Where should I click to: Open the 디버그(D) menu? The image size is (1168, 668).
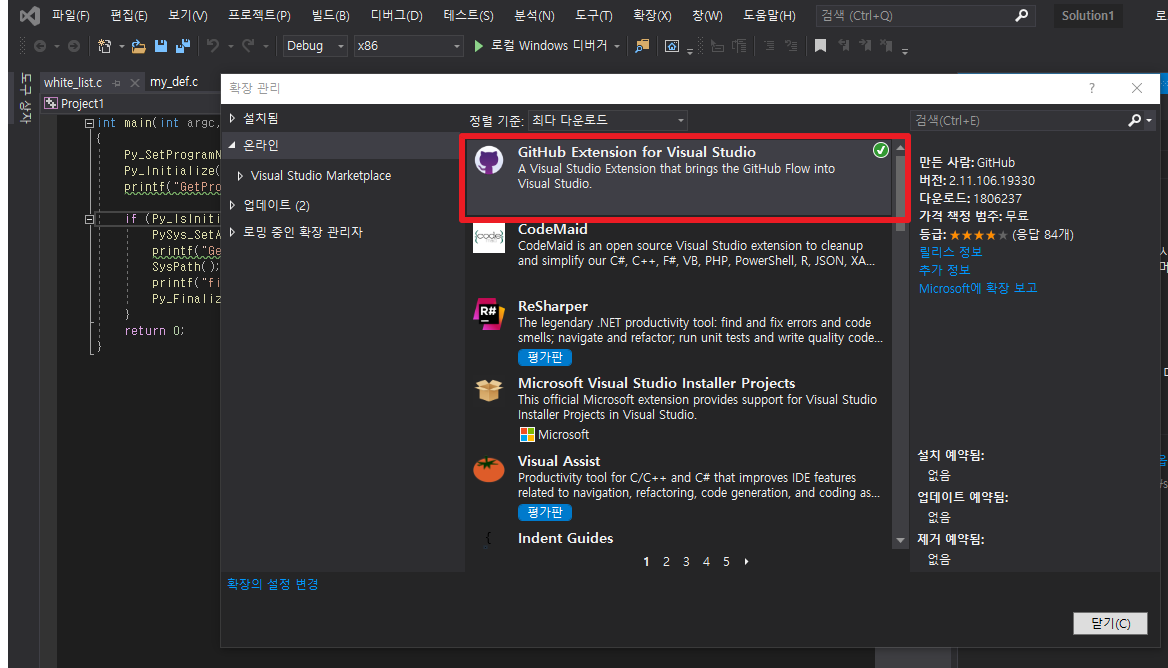pyautogui.click(x=396, y=15)
